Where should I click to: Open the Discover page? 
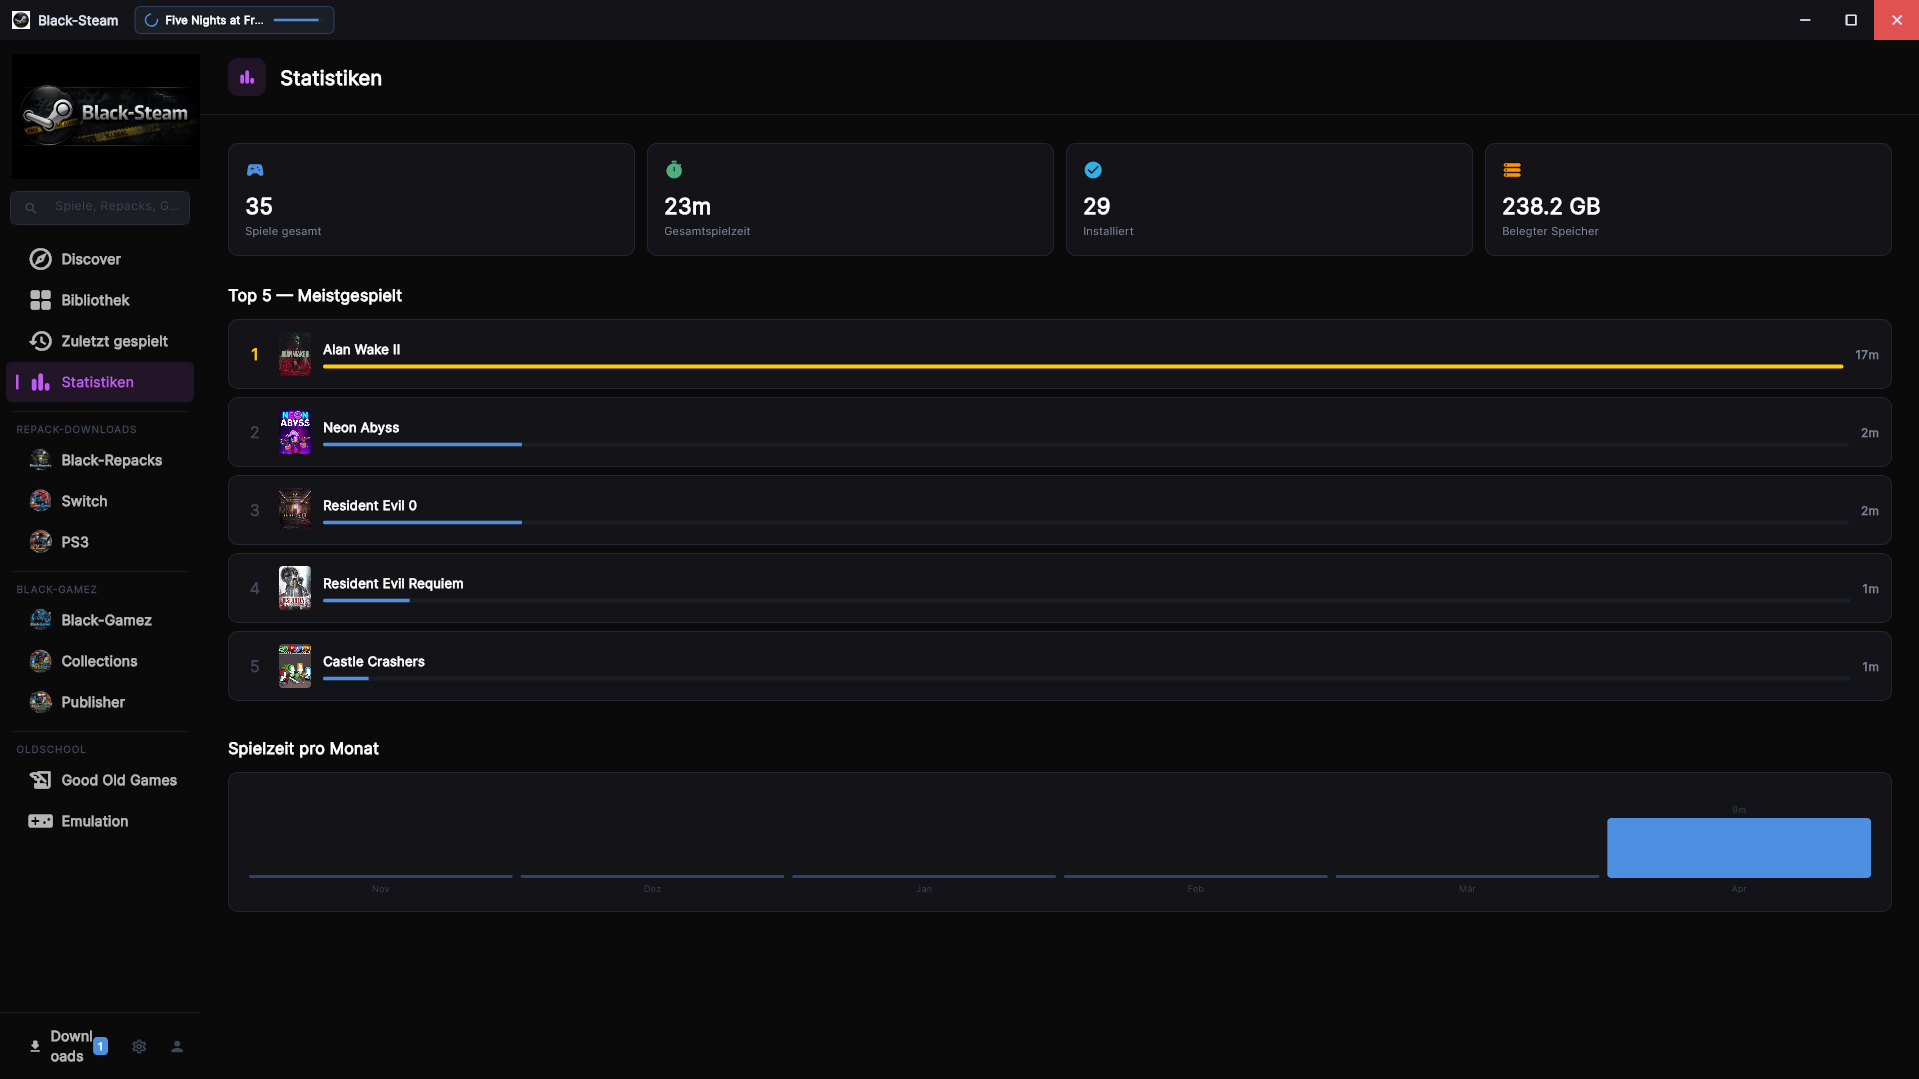pos(100,259)
